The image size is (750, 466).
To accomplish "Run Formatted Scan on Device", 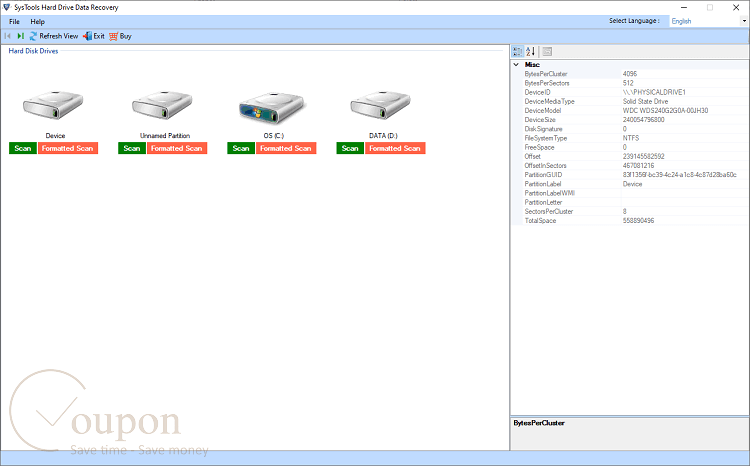I will click(x=68, y=148).
